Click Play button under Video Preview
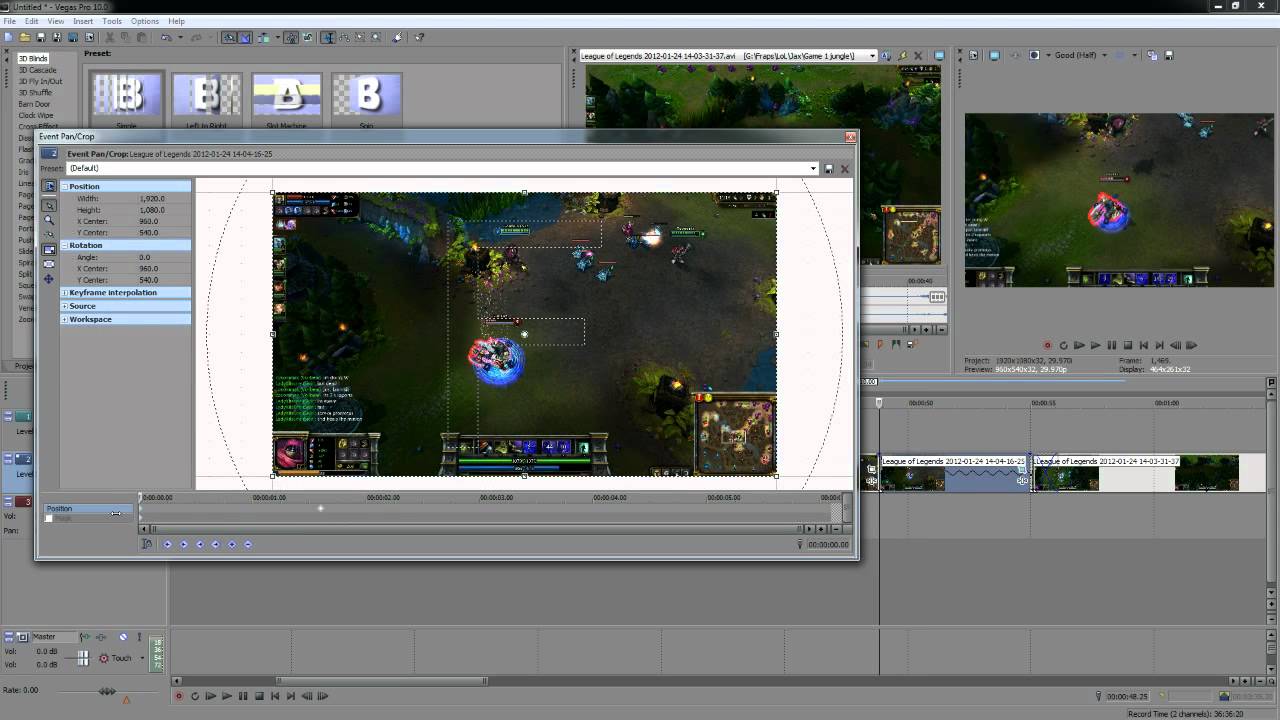The image size is (1280, 720). (x=1095, y=345)
